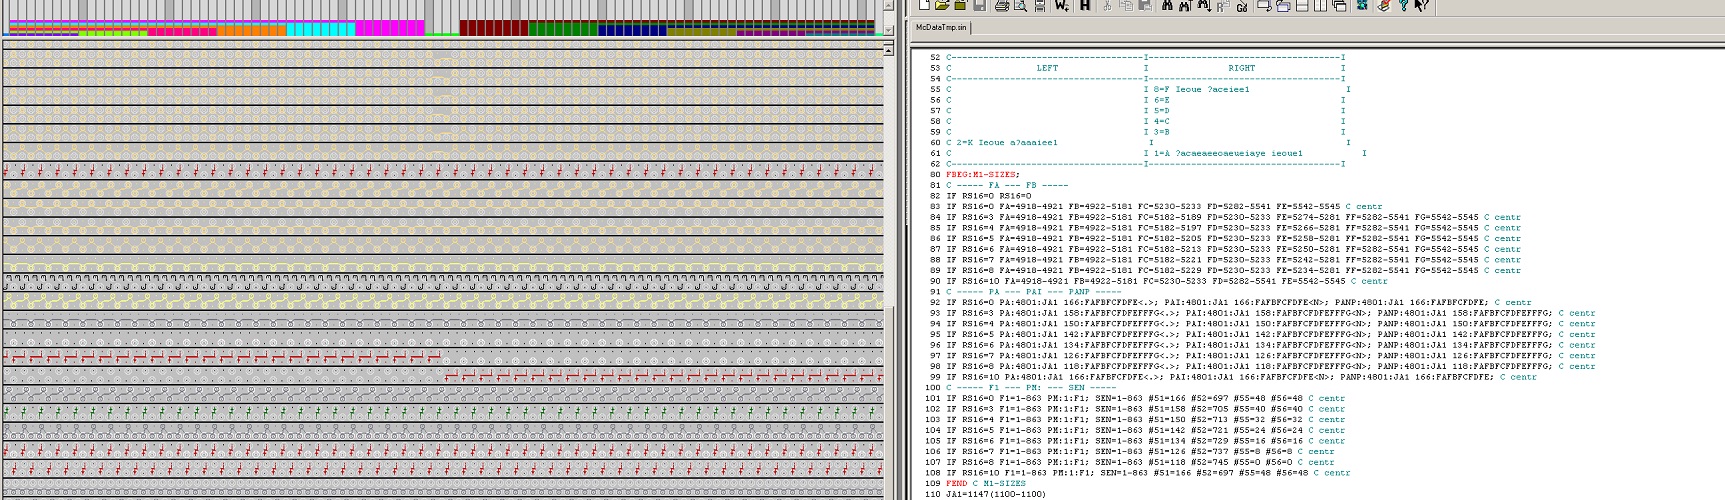1725x500 pixels.
Task: Open a file with the folder icon
Action: [x=942, y=5]
